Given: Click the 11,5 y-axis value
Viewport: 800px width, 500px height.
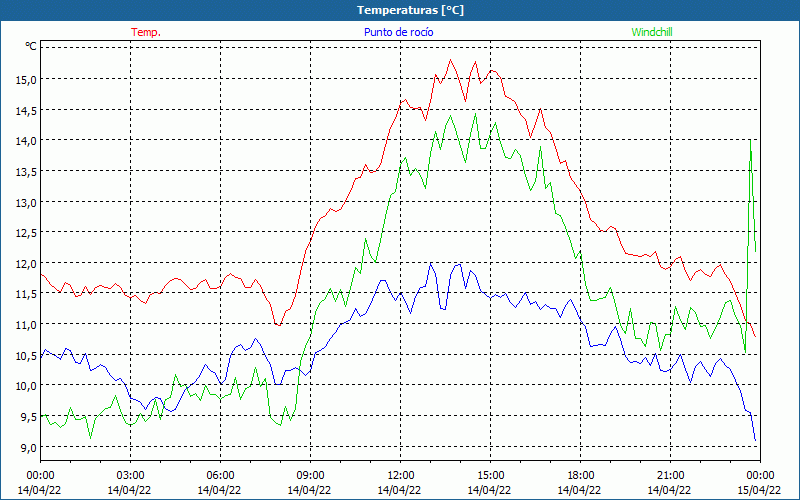Looking at the screenshot, I should click(x=28, y=294).
